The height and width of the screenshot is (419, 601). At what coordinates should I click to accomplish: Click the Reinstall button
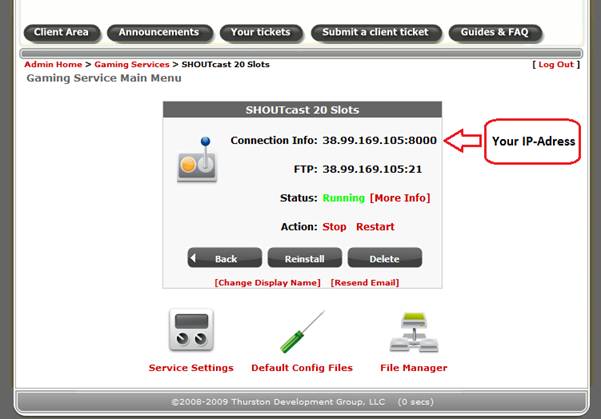point(305,258)
